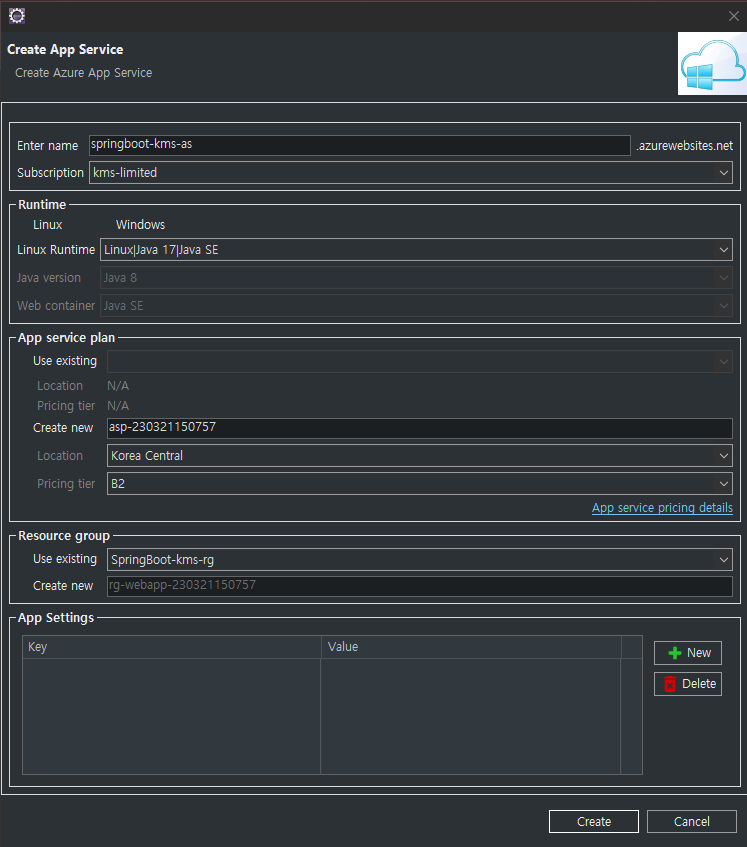Close the Create App Service dialog
747x847 pixels.
point(733,16)
